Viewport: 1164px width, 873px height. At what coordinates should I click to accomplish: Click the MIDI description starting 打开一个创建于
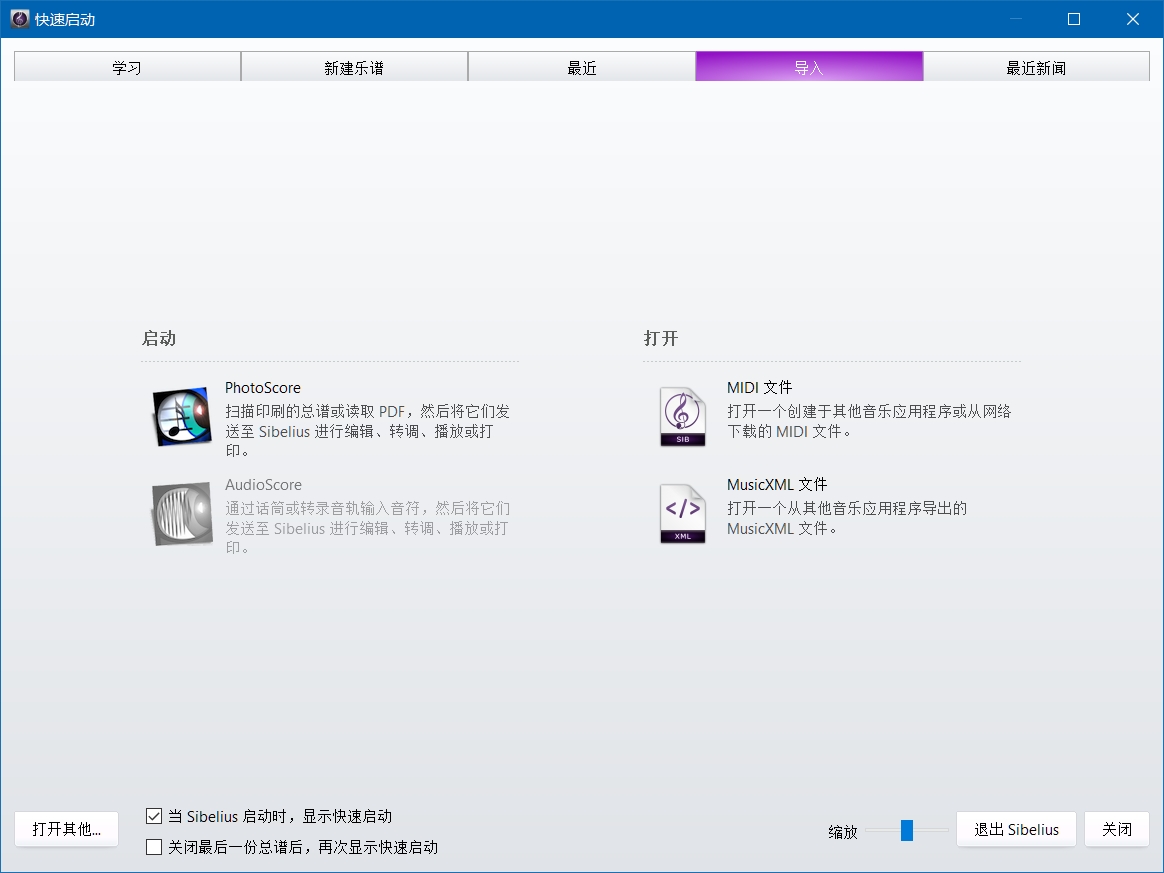coord(869,421)
